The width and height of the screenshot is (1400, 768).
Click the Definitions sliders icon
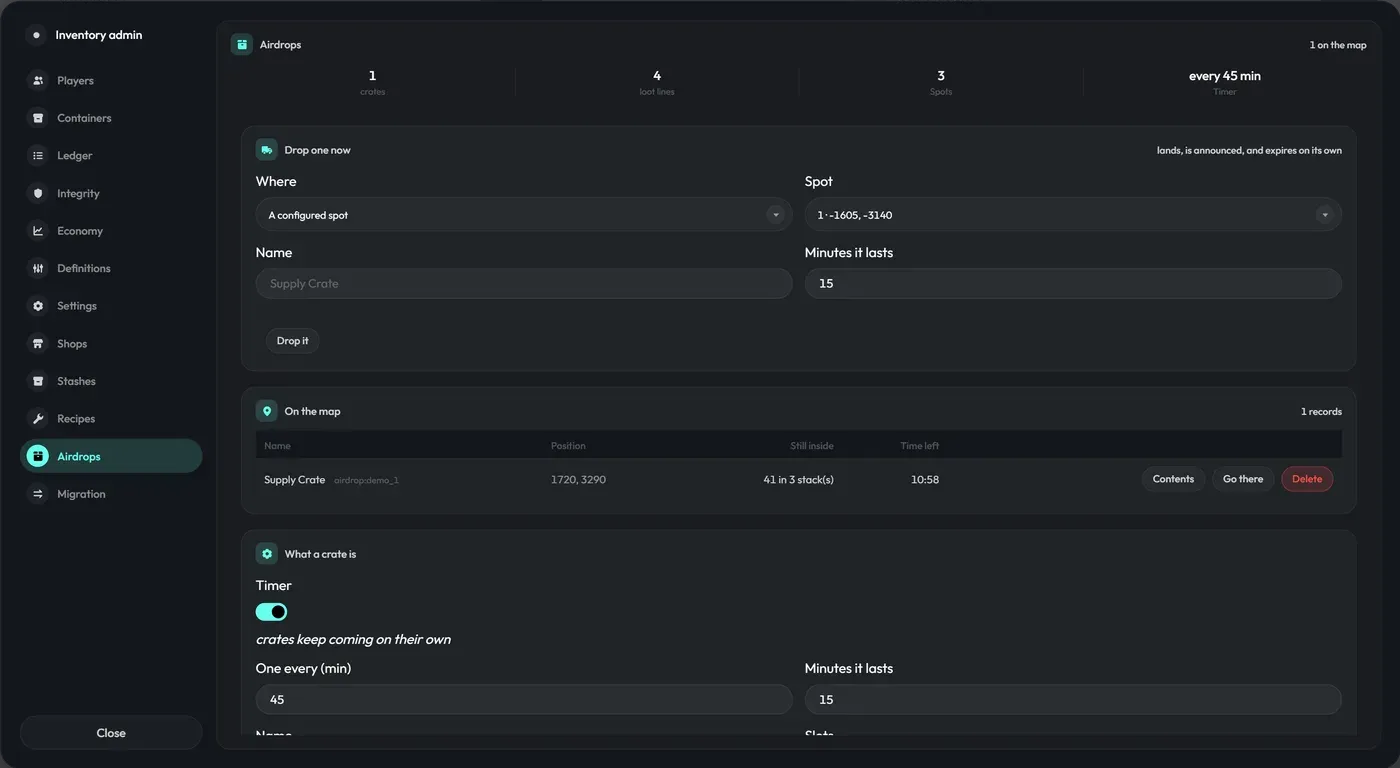click(38, 268)
